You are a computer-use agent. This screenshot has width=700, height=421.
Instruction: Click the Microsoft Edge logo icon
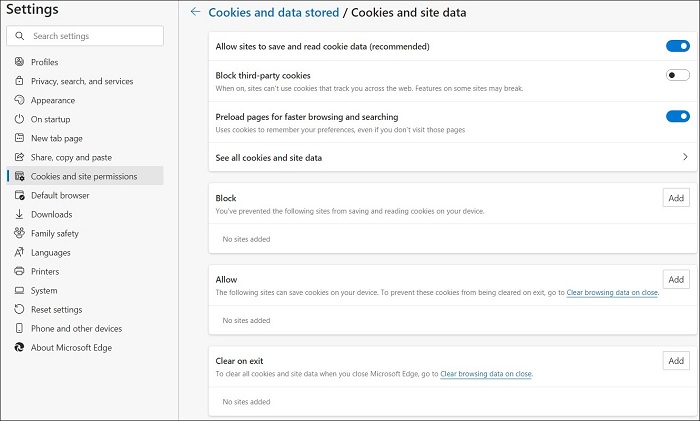pyautogui.click(x=19, y=347)
